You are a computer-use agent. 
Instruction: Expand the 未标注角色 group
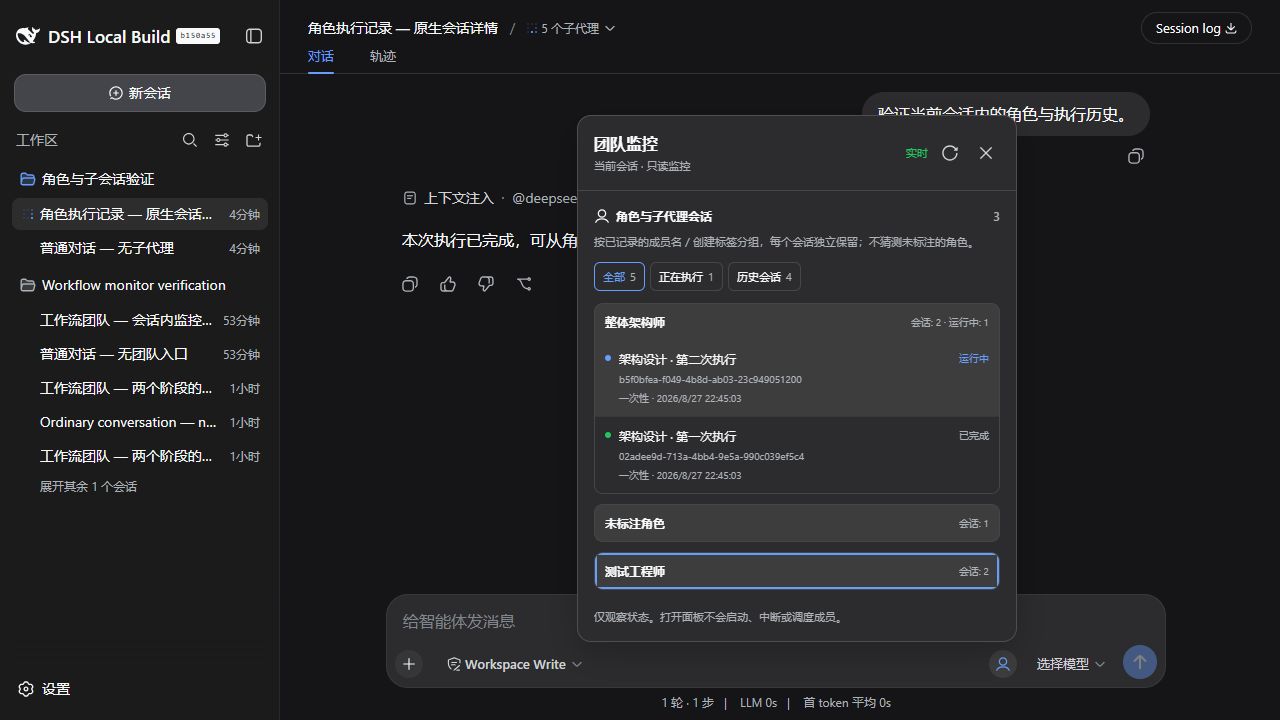[797, 523]
